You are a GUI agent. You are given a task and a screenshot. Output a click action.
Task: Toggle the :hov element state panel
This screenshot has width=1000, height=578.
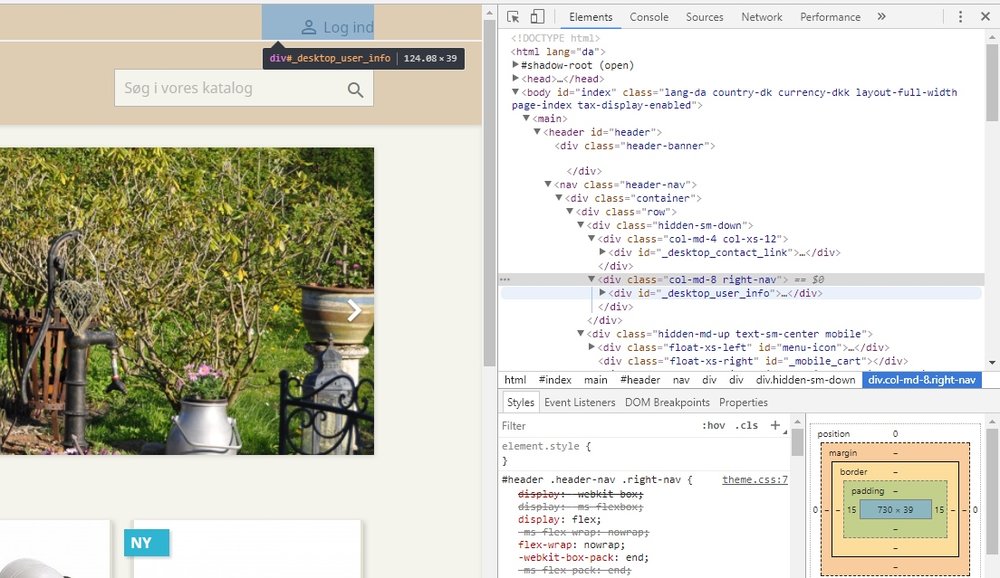[x=714, y=426]
